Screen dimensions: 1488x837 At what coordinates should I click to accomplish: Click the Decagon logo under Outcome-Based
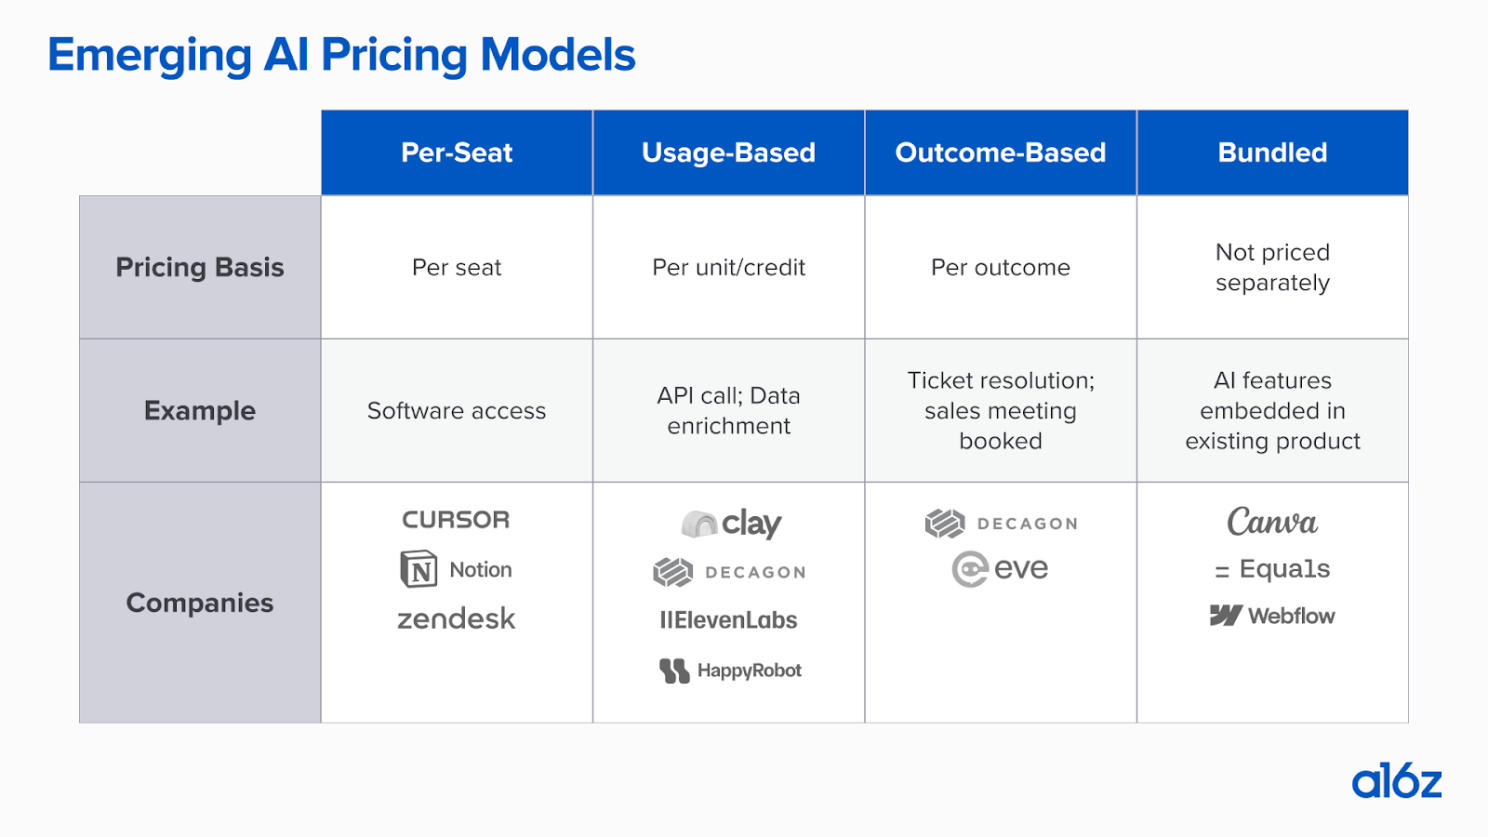click(1001, 523)
